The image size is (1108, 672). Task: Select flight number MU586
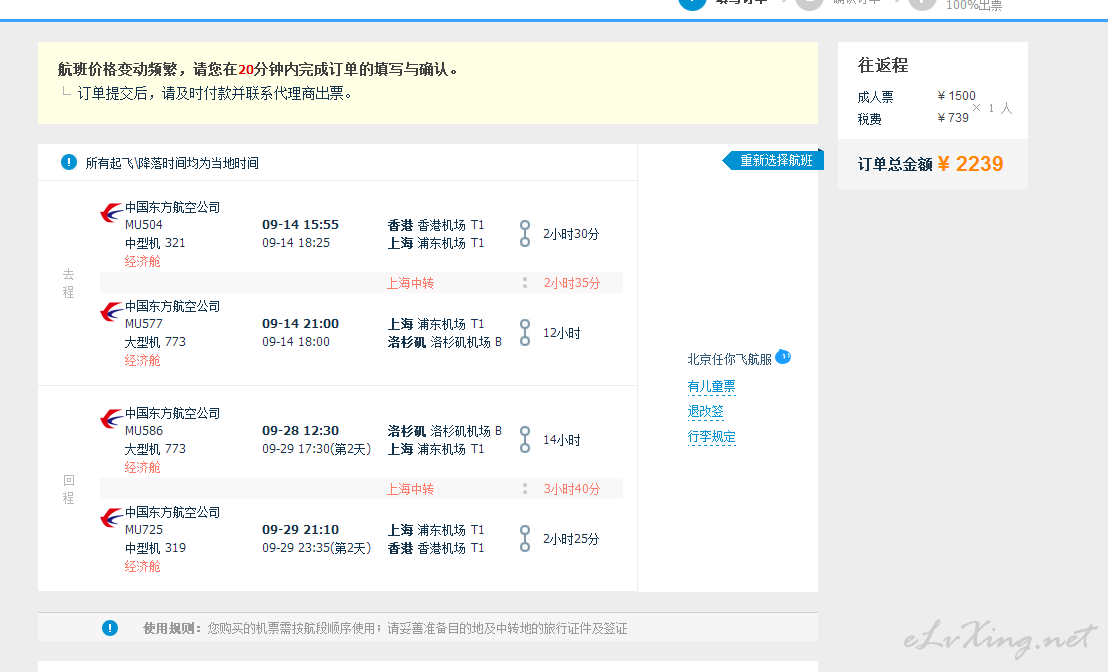point(143,430)
